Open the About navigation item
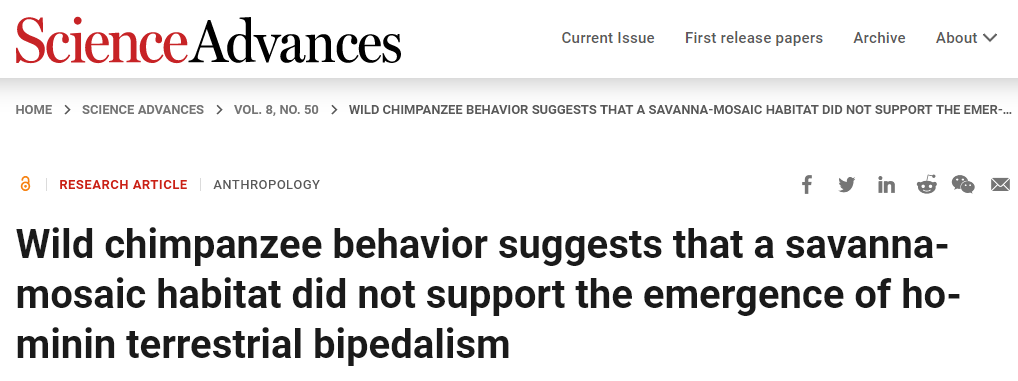Image resolution: width=1018 pixels, height=381 pixels. click(956, 38)
